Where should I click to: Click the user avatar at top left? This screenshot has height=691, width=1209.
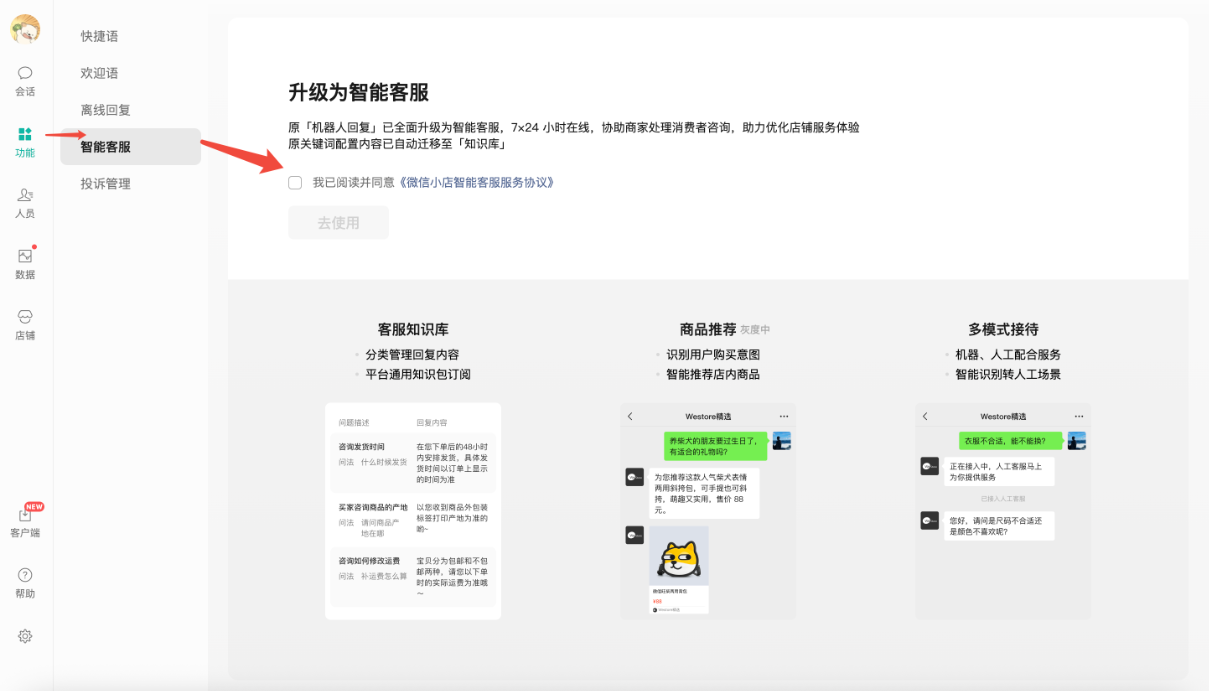tap(25, 29)
